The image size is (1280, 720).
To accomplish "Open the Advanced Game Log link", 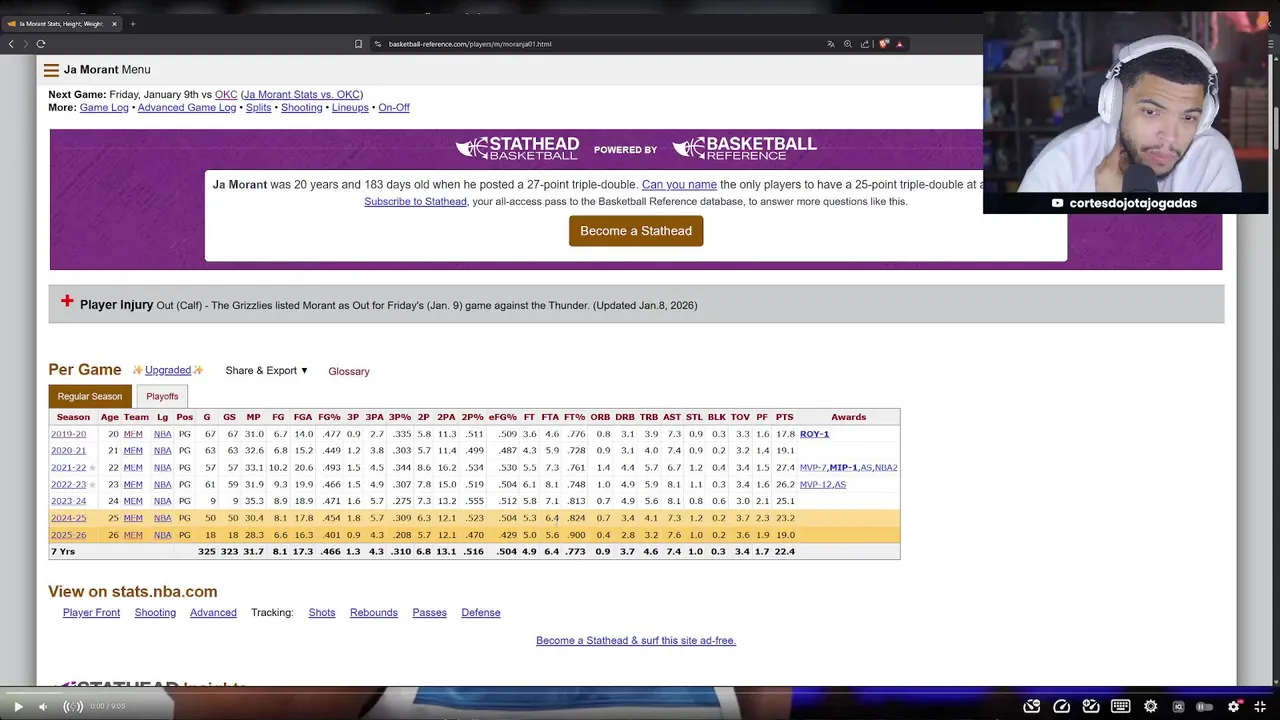I will (187, 108).
